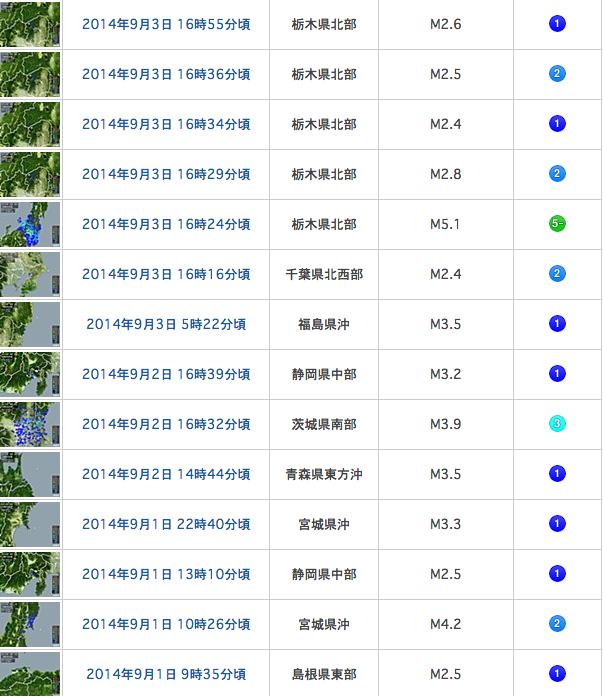Open the 2014年9月2日 16時32分頃 earthquake link
Screen dimensions: 604x696
(x=166, y=424)
